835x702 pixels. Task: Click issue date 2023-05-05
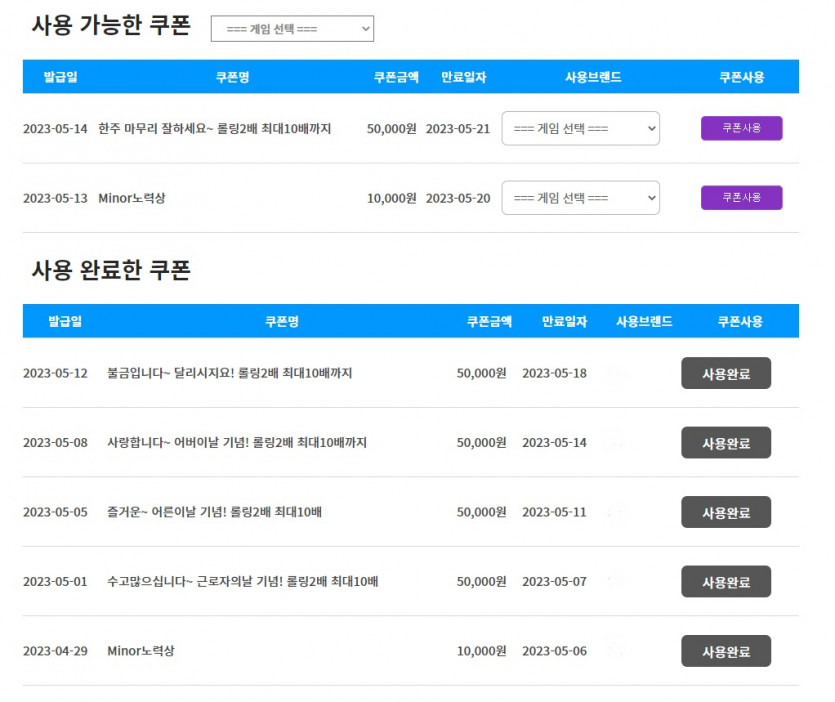(x=55, y=512)
